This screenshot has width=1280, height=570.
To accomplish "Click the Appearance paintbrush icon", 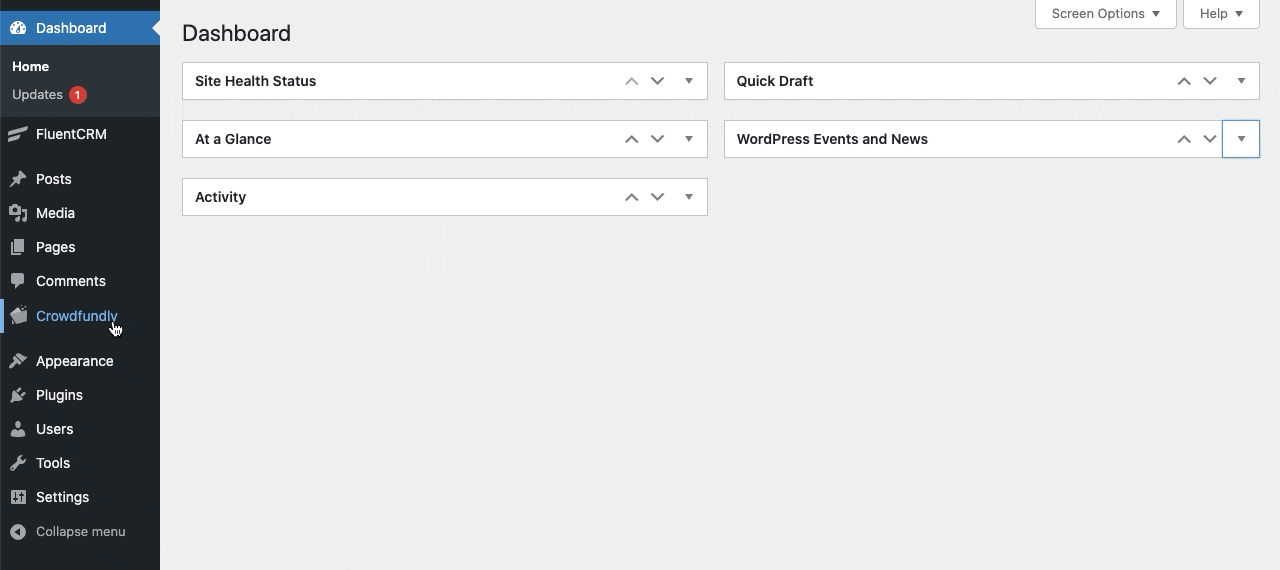I will click(18, 361).
